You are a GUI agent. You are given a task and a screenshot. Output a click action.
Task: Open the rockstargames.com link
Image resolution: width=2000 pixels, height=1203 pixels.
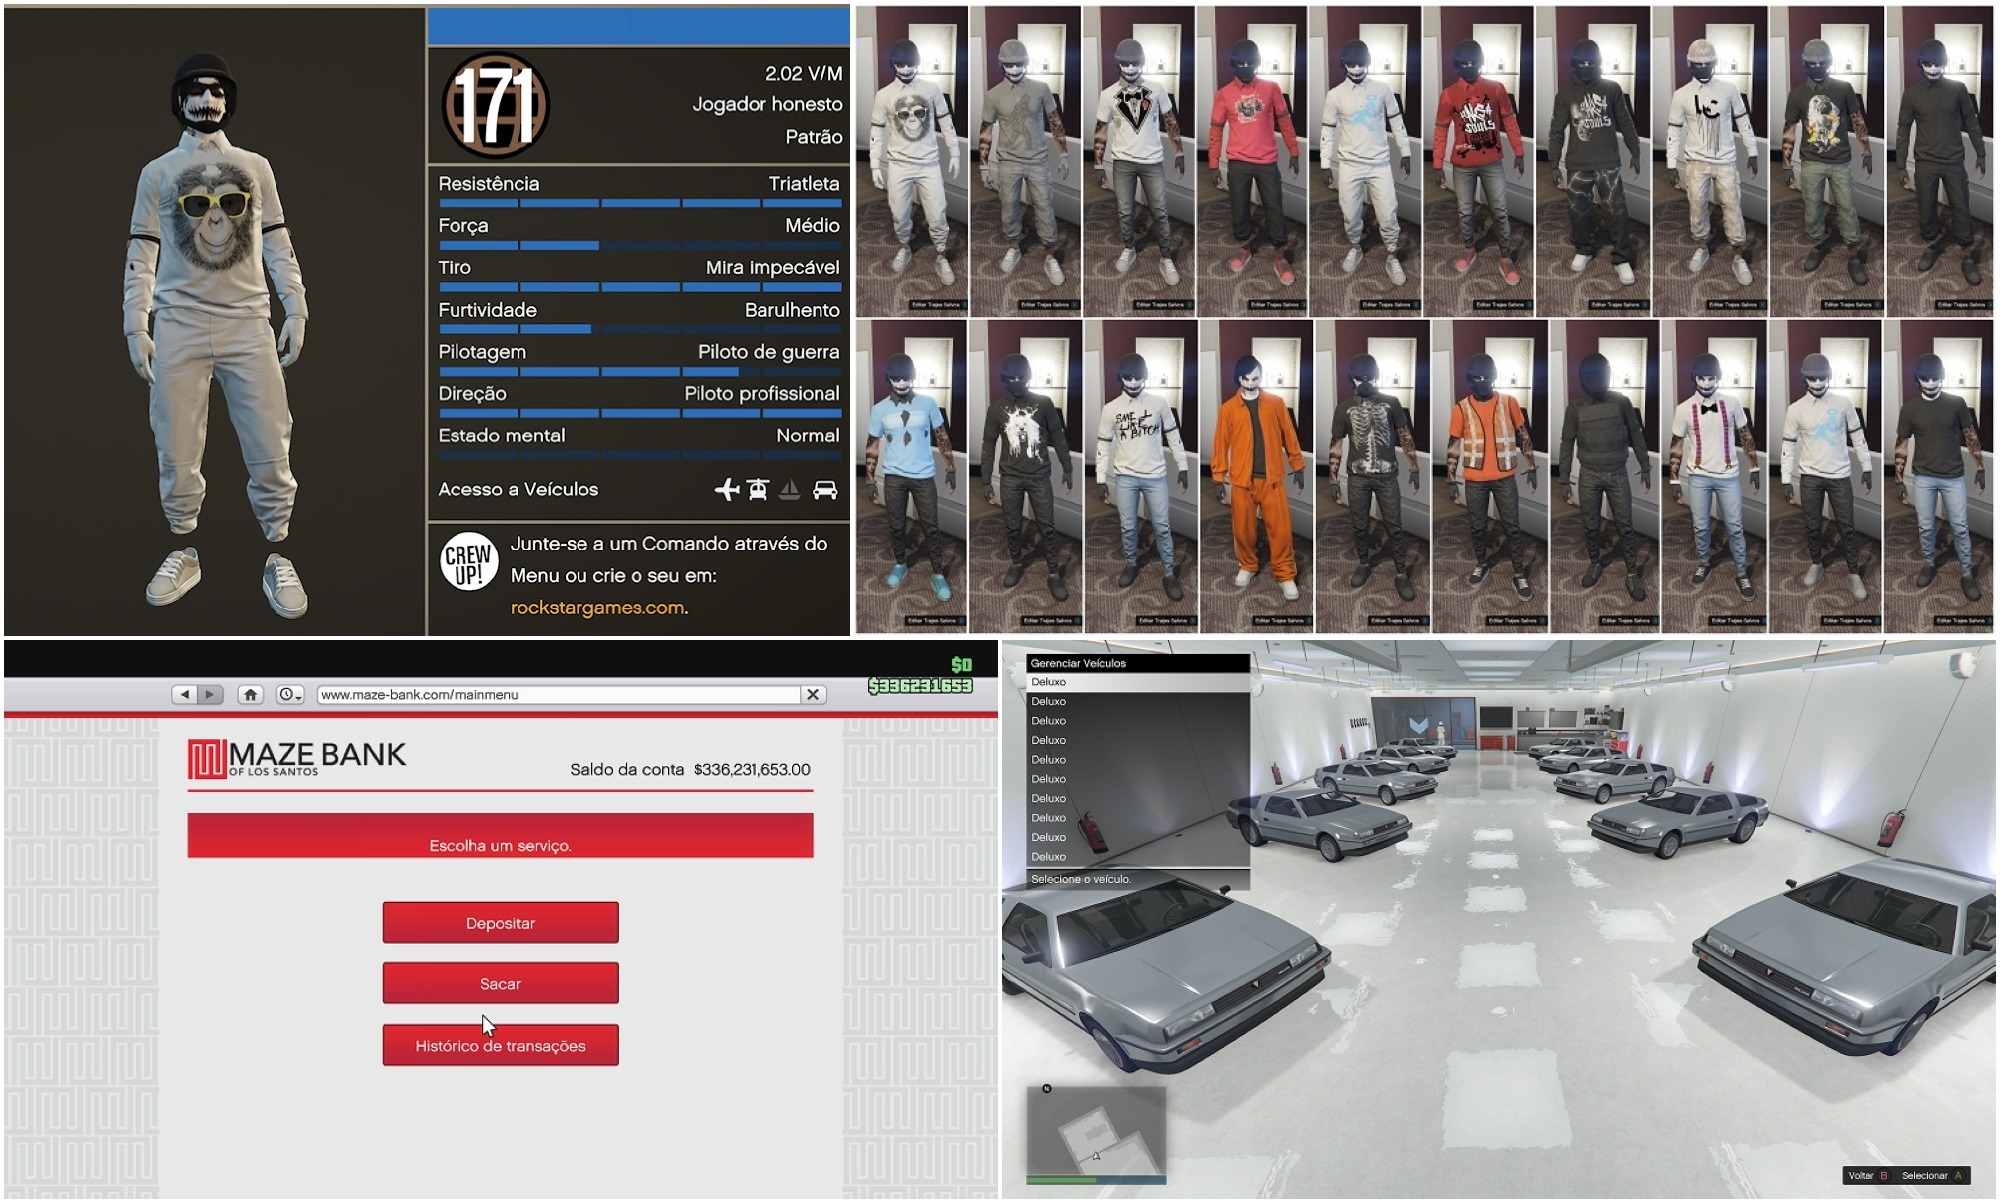coord(598,607)
